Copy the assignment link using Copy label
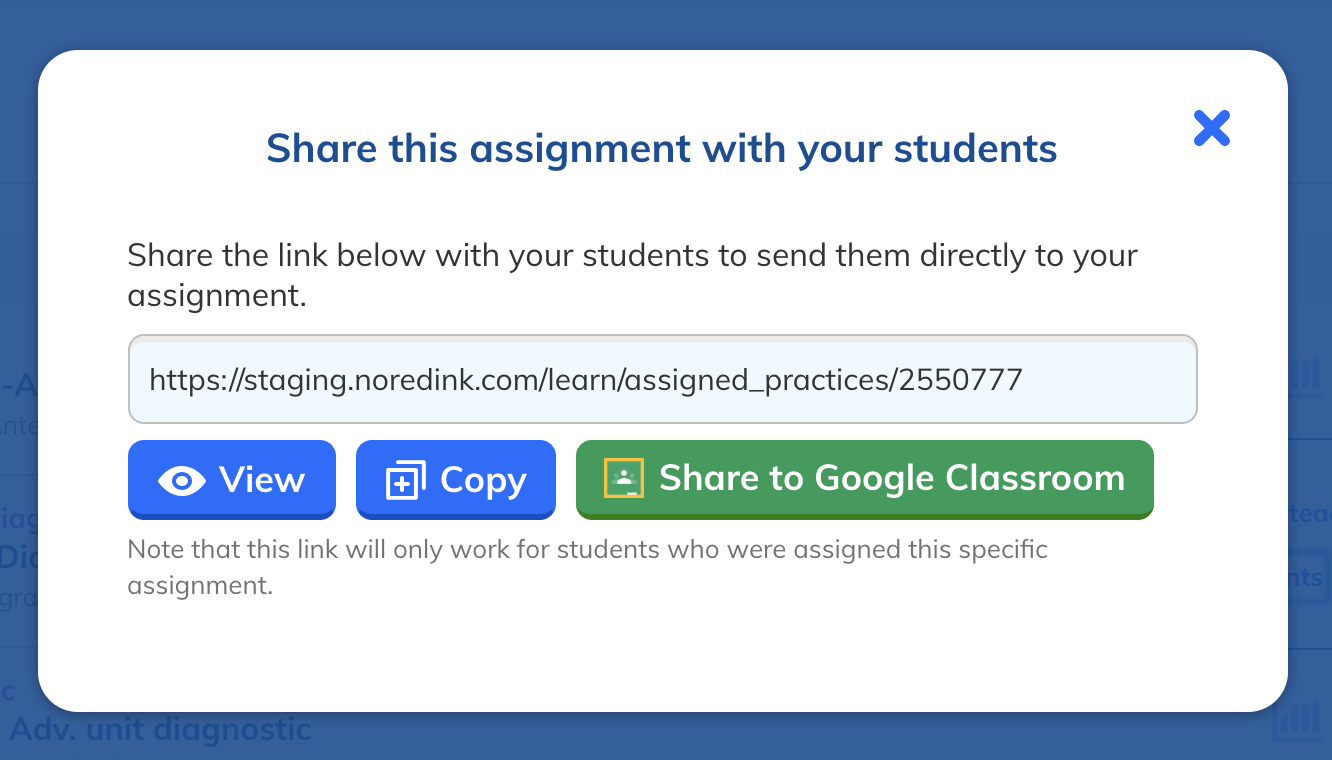This screenshot has height=760, width=1332. point(483,481)
